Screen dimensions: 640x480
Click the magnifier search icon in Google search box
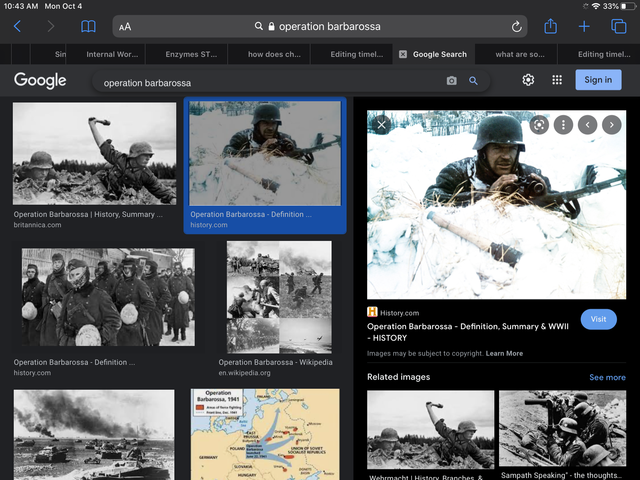(x=473, y=81)
